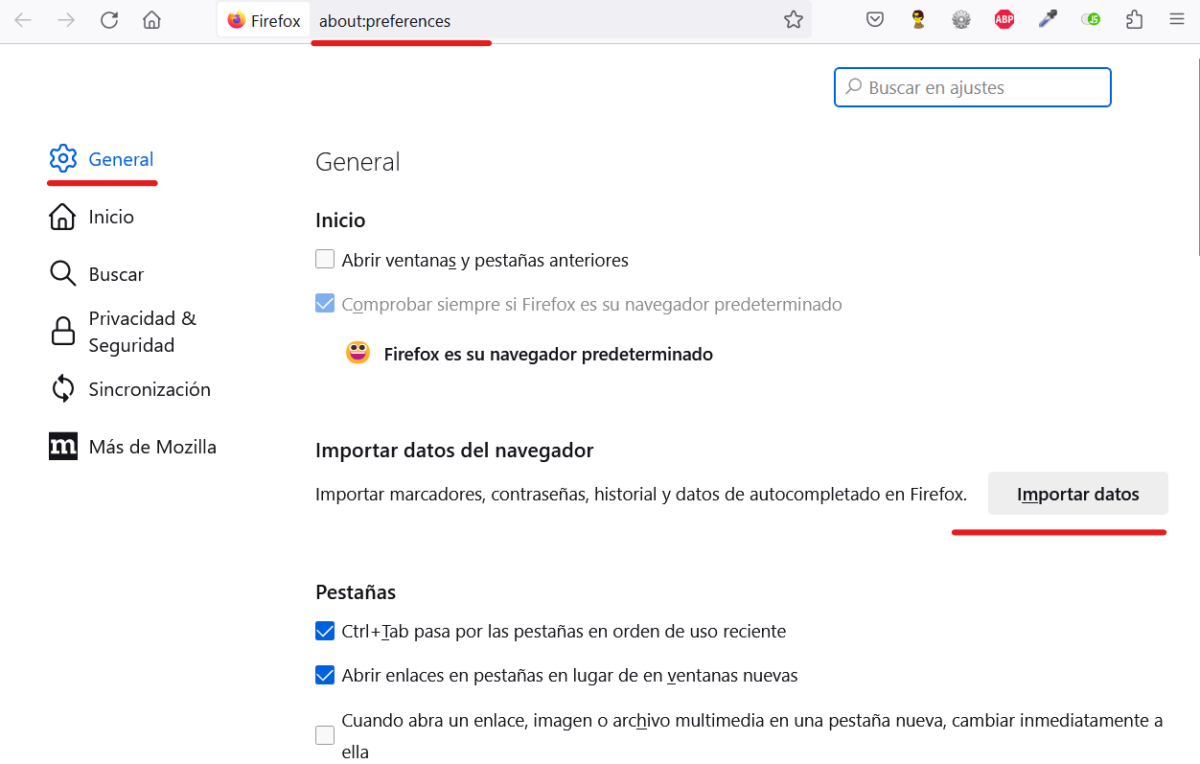
Task: Switch to the Firefox preferences tab
Action: pyautogui.click(x=263, y=19)
